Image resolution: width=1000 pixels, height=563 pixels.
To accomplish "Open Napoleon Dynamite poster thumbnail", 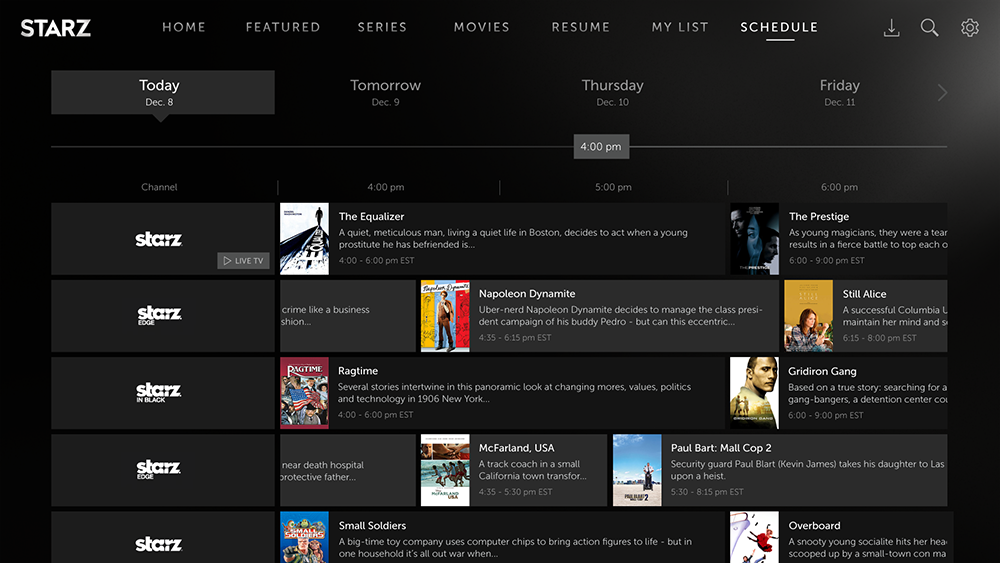I will (445, 316).
